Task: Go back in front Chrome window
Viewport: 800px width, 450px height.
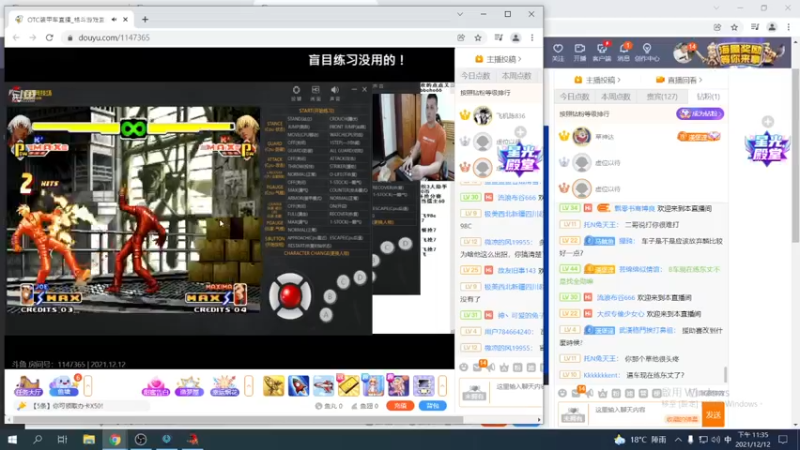Action: pyautogui.click(x=16, y=38)
